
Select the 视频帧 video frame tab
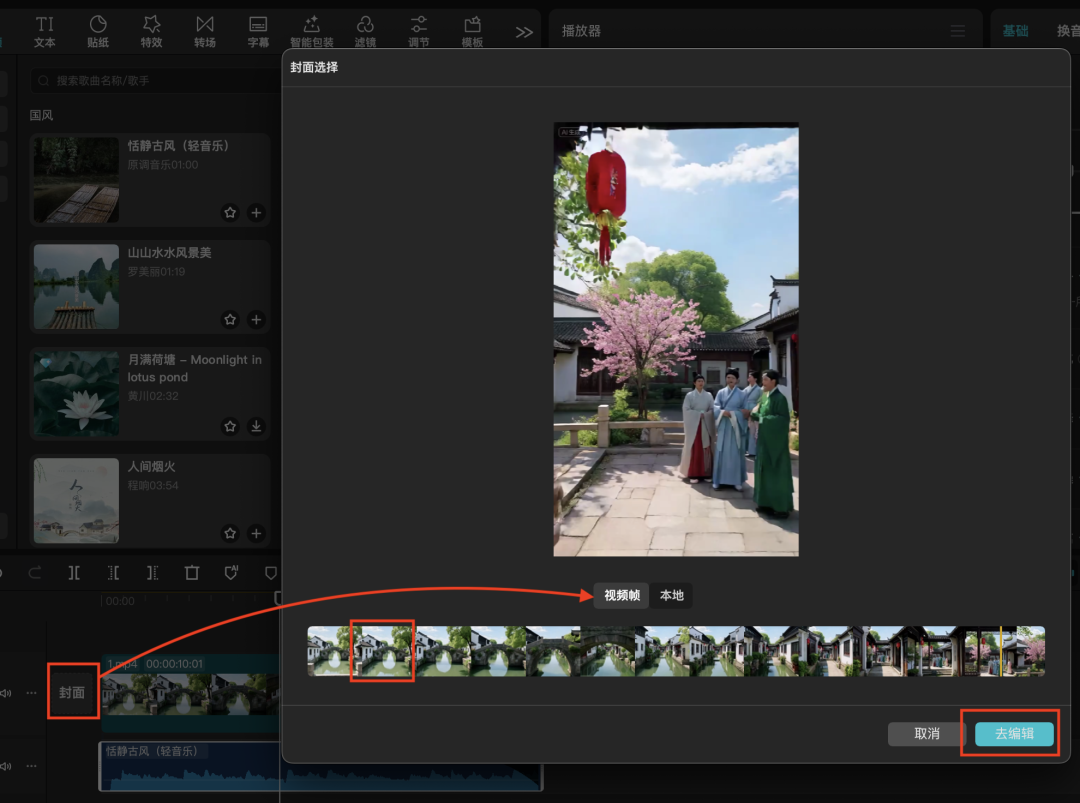[x=621, y=596]
